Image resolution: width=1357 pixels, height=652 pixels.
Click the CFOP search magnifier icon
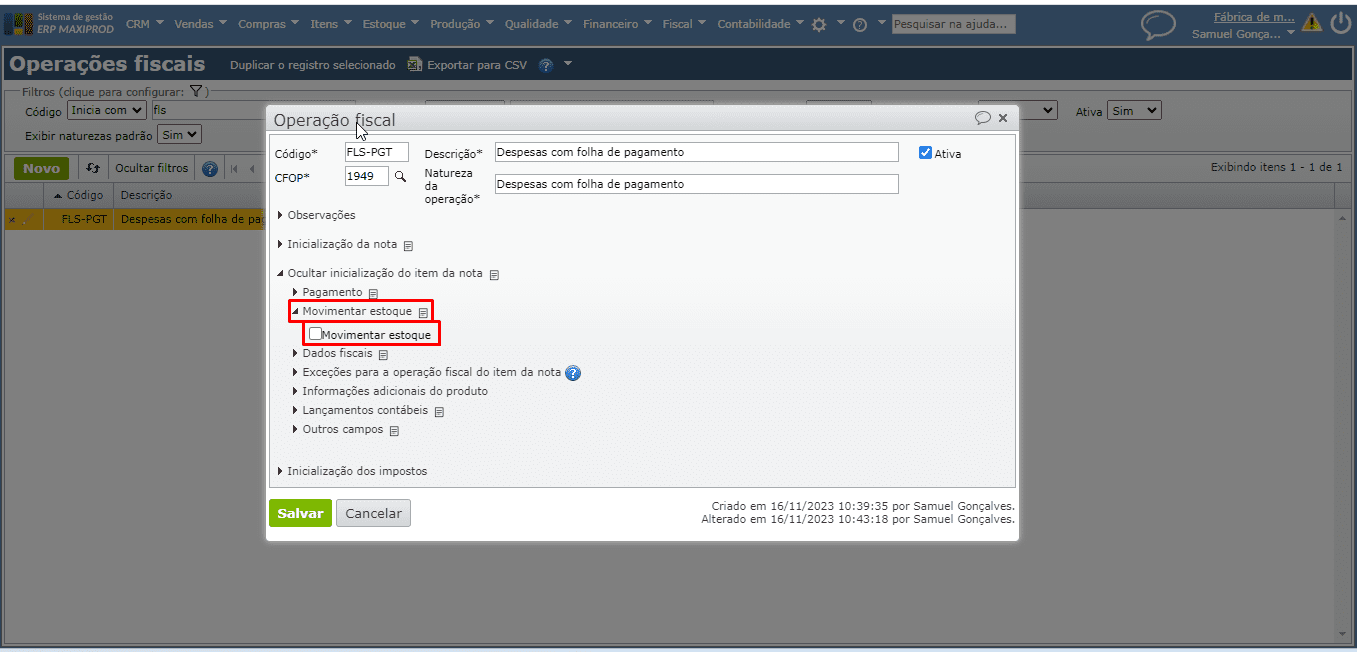(400, 176)
